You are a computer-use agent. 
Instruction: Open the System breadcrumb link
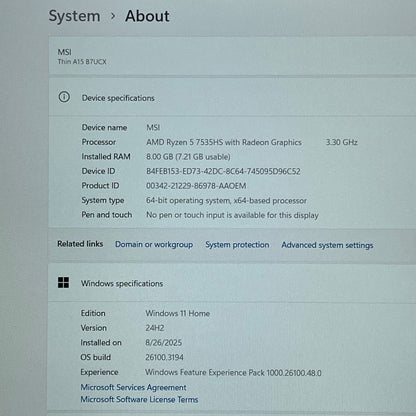74,16
